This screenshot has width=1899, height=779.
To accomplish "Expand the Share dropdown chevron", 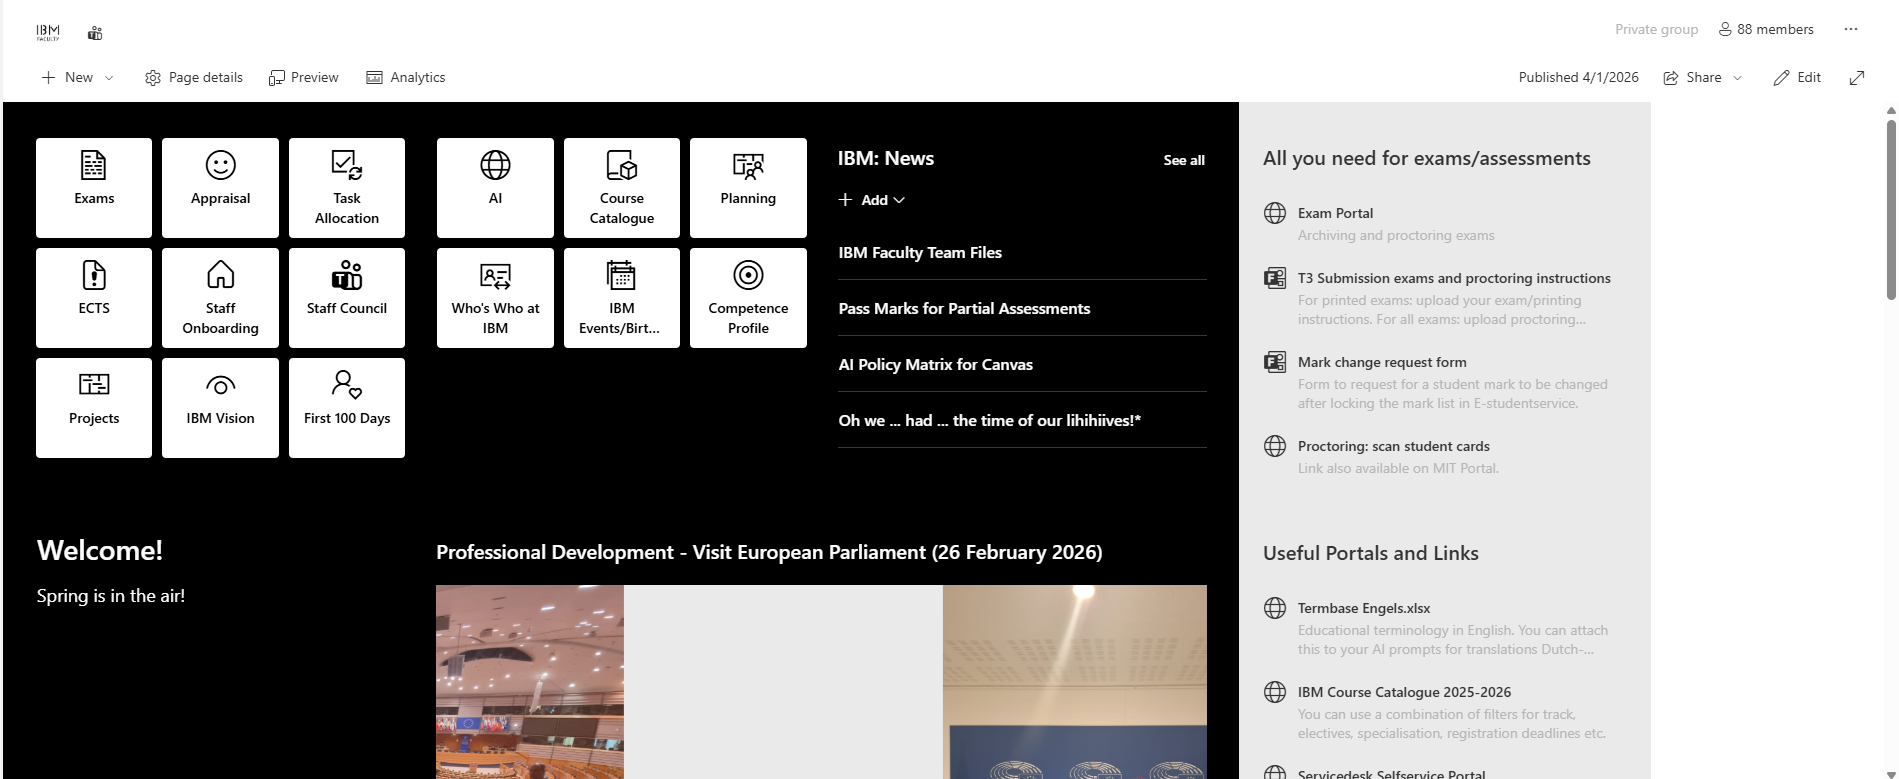I will [1737, 77].
